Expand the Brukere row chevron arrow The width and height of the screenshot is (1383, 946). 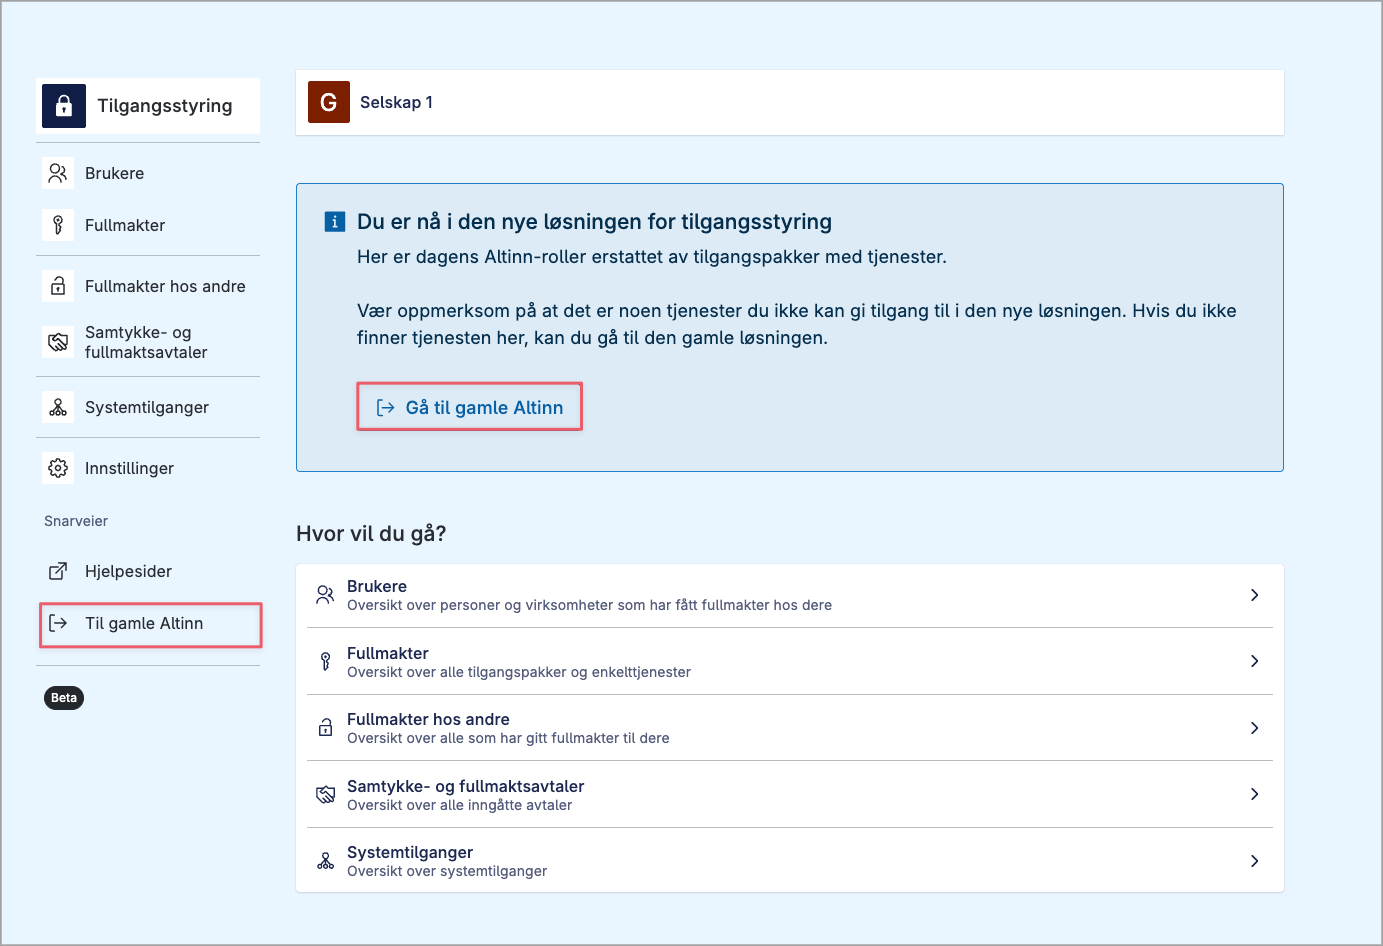pos(1254,595)
